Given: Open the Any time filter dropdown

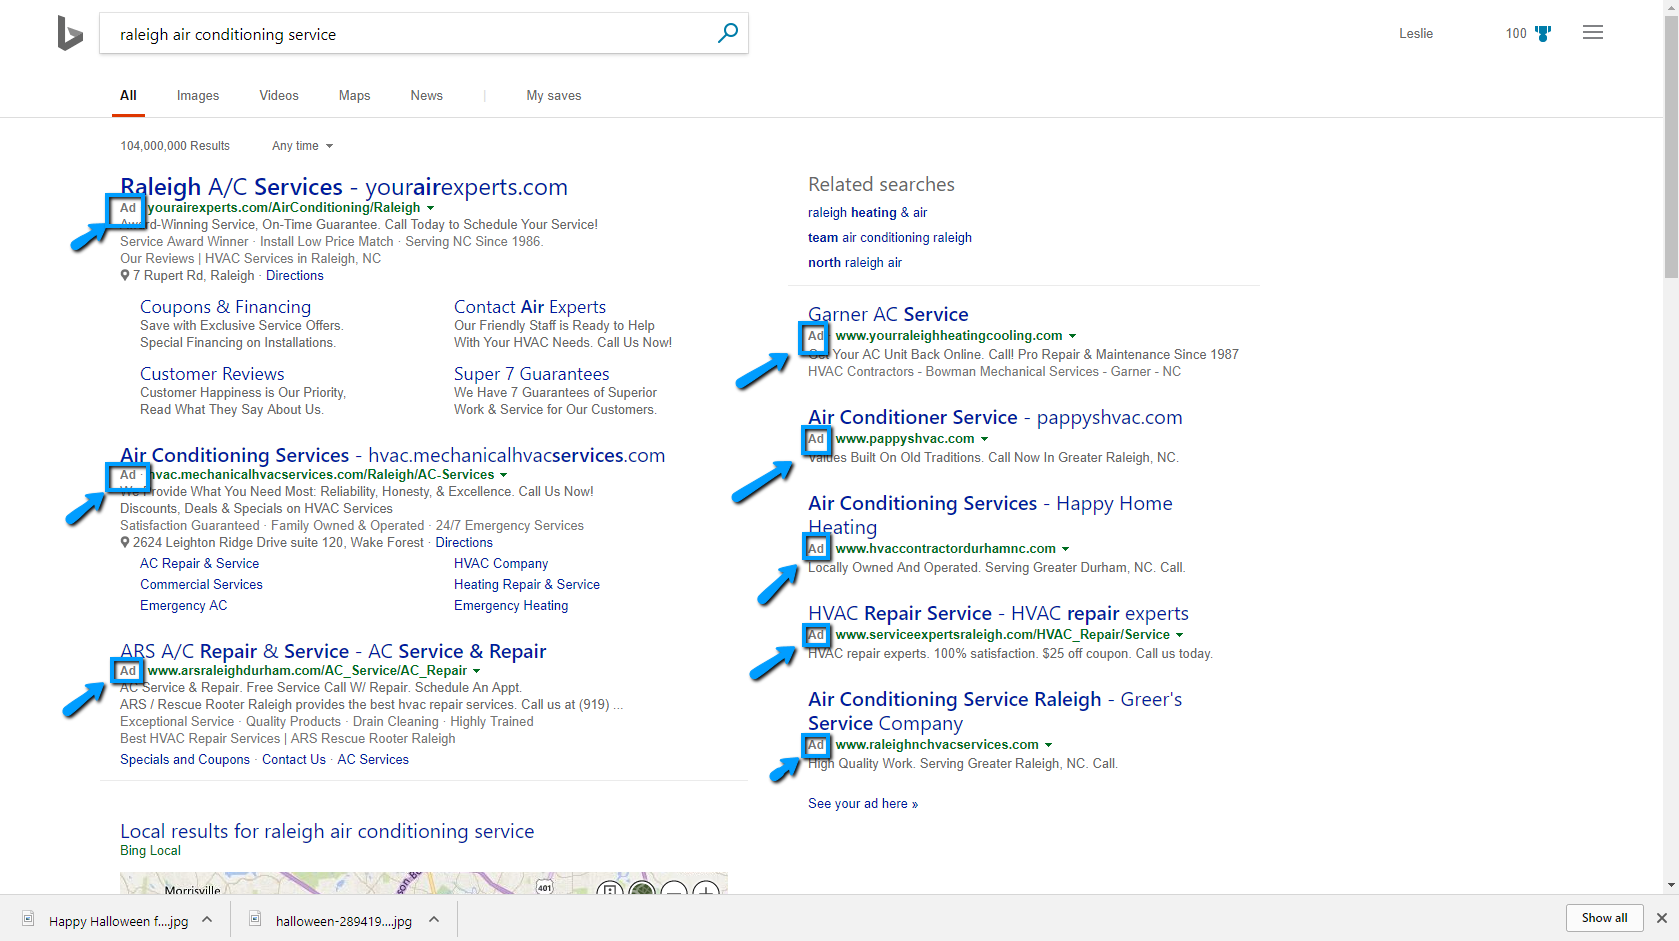Looking at the screenshot, I should pyautogui.click(x=301, y=146).
